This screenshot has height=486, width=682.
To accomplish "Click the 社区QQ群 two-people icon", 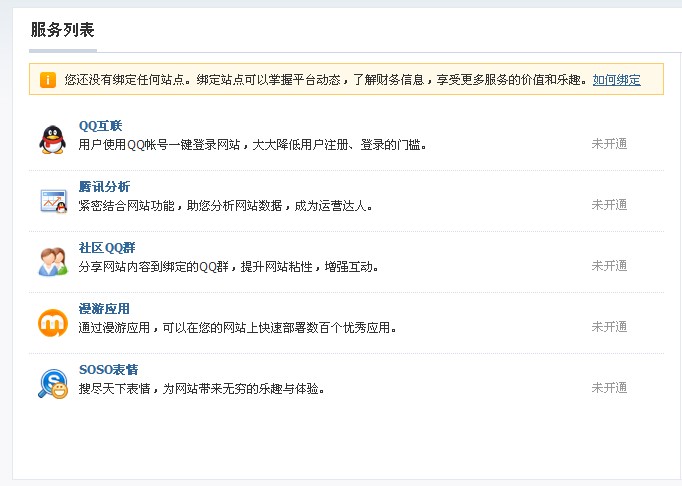I will [53, 261].
